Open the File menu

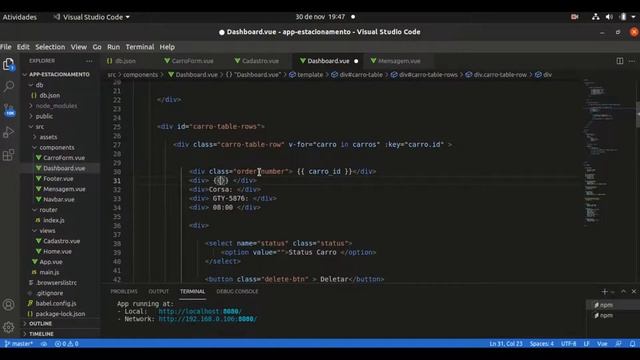(6, 47)
